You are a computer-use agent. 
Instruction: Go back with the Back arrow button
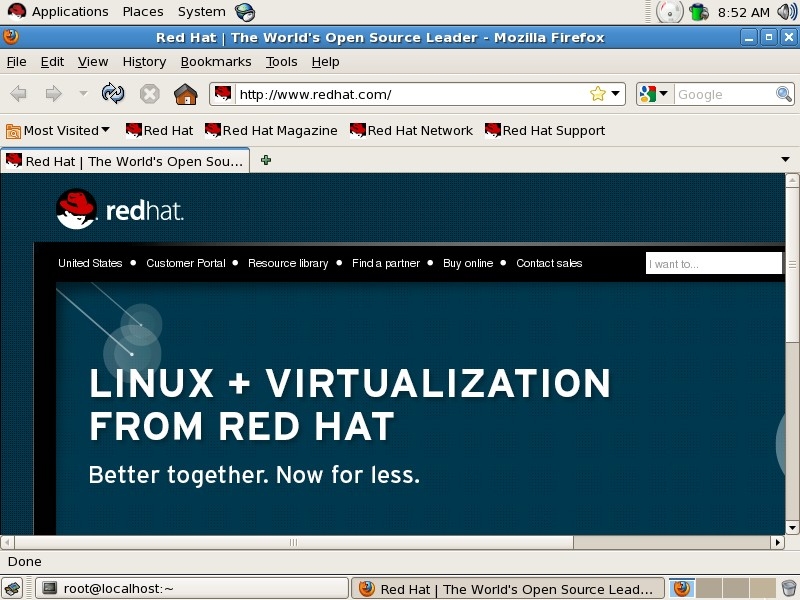click(18, 94)
